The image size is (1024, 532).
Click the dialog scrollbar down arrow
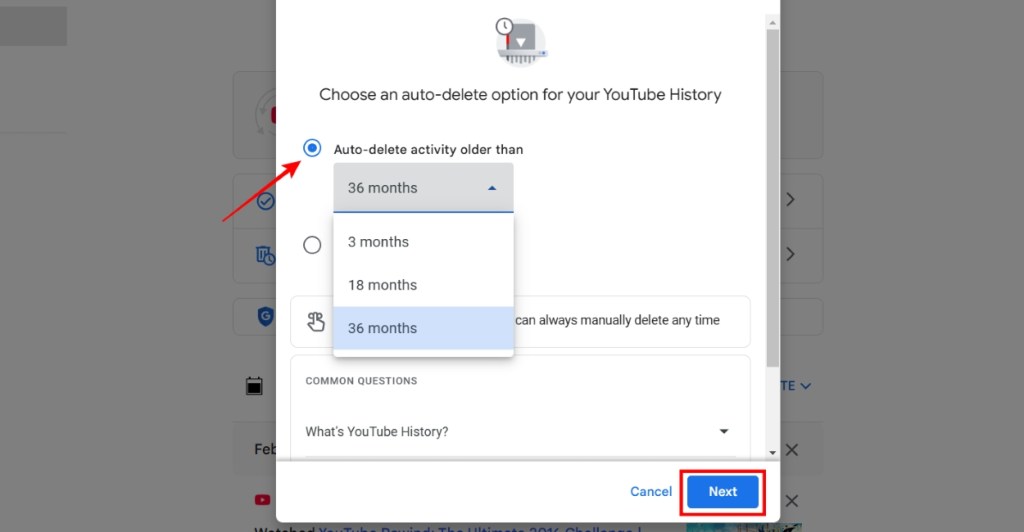pos(773,452)
